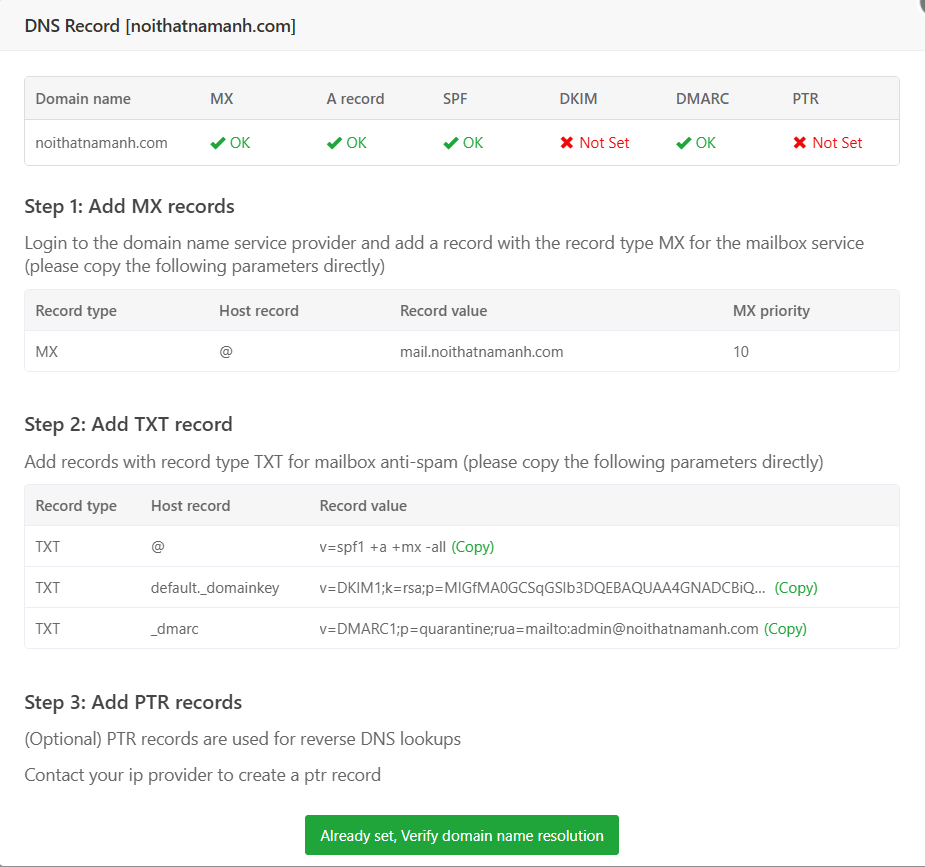Viewport: 925px width, 867px height.
Task: Click the noithatnamanh.com domain name cell
Action: (x=101, y=143)
